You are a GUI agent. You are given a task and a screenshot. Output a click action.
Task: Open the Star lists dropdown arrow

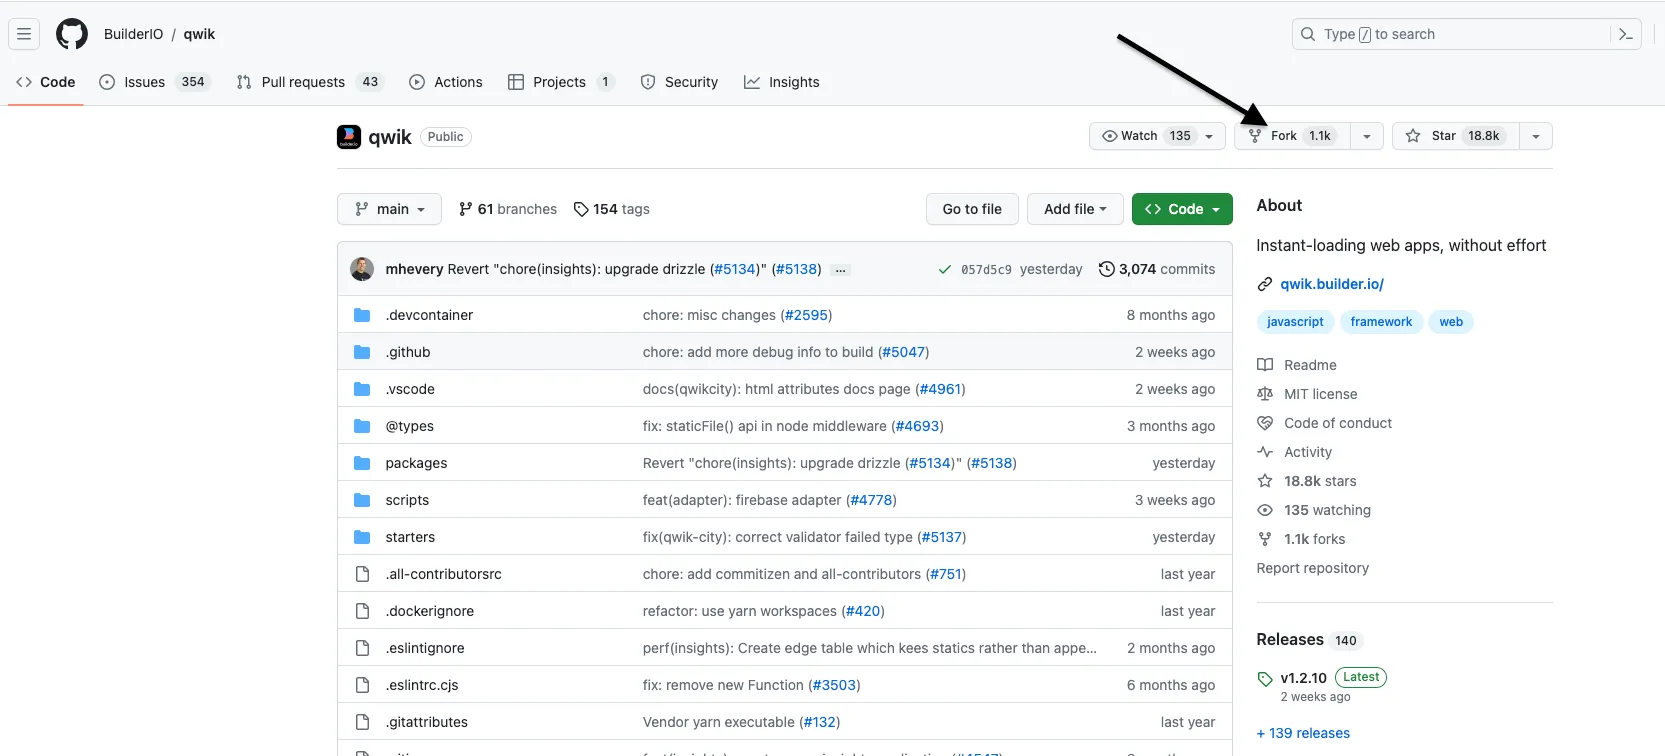click(x=1536, y=136)
